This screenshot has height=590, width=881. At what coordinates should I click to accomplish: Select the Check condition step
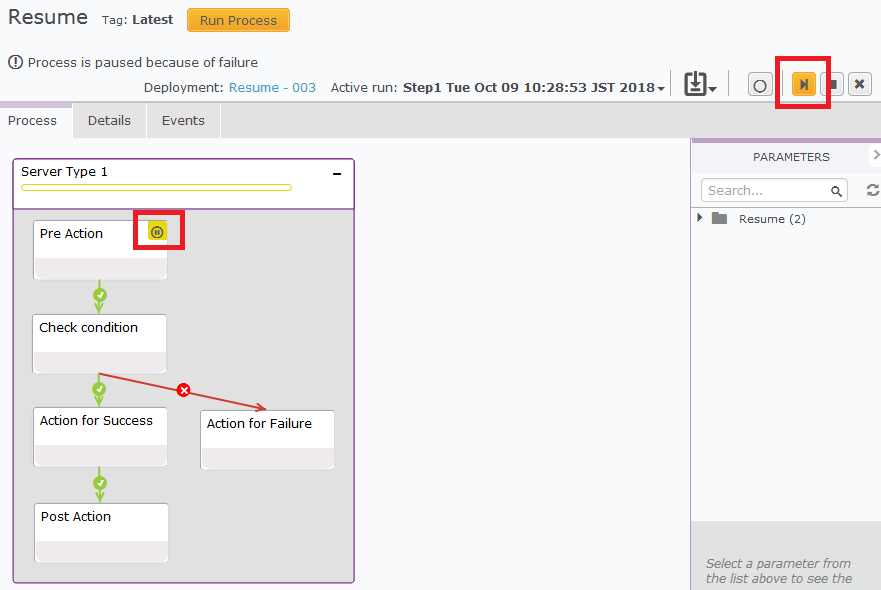click(99, 344)
